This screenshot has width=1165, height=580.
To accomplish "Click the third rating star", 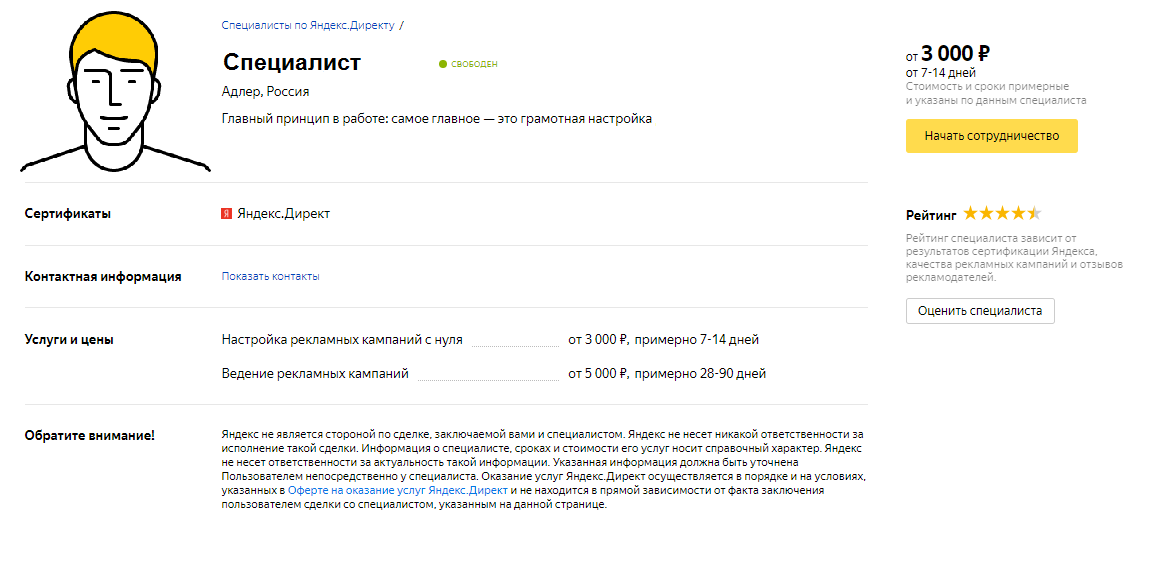I will click(1002, 214).
